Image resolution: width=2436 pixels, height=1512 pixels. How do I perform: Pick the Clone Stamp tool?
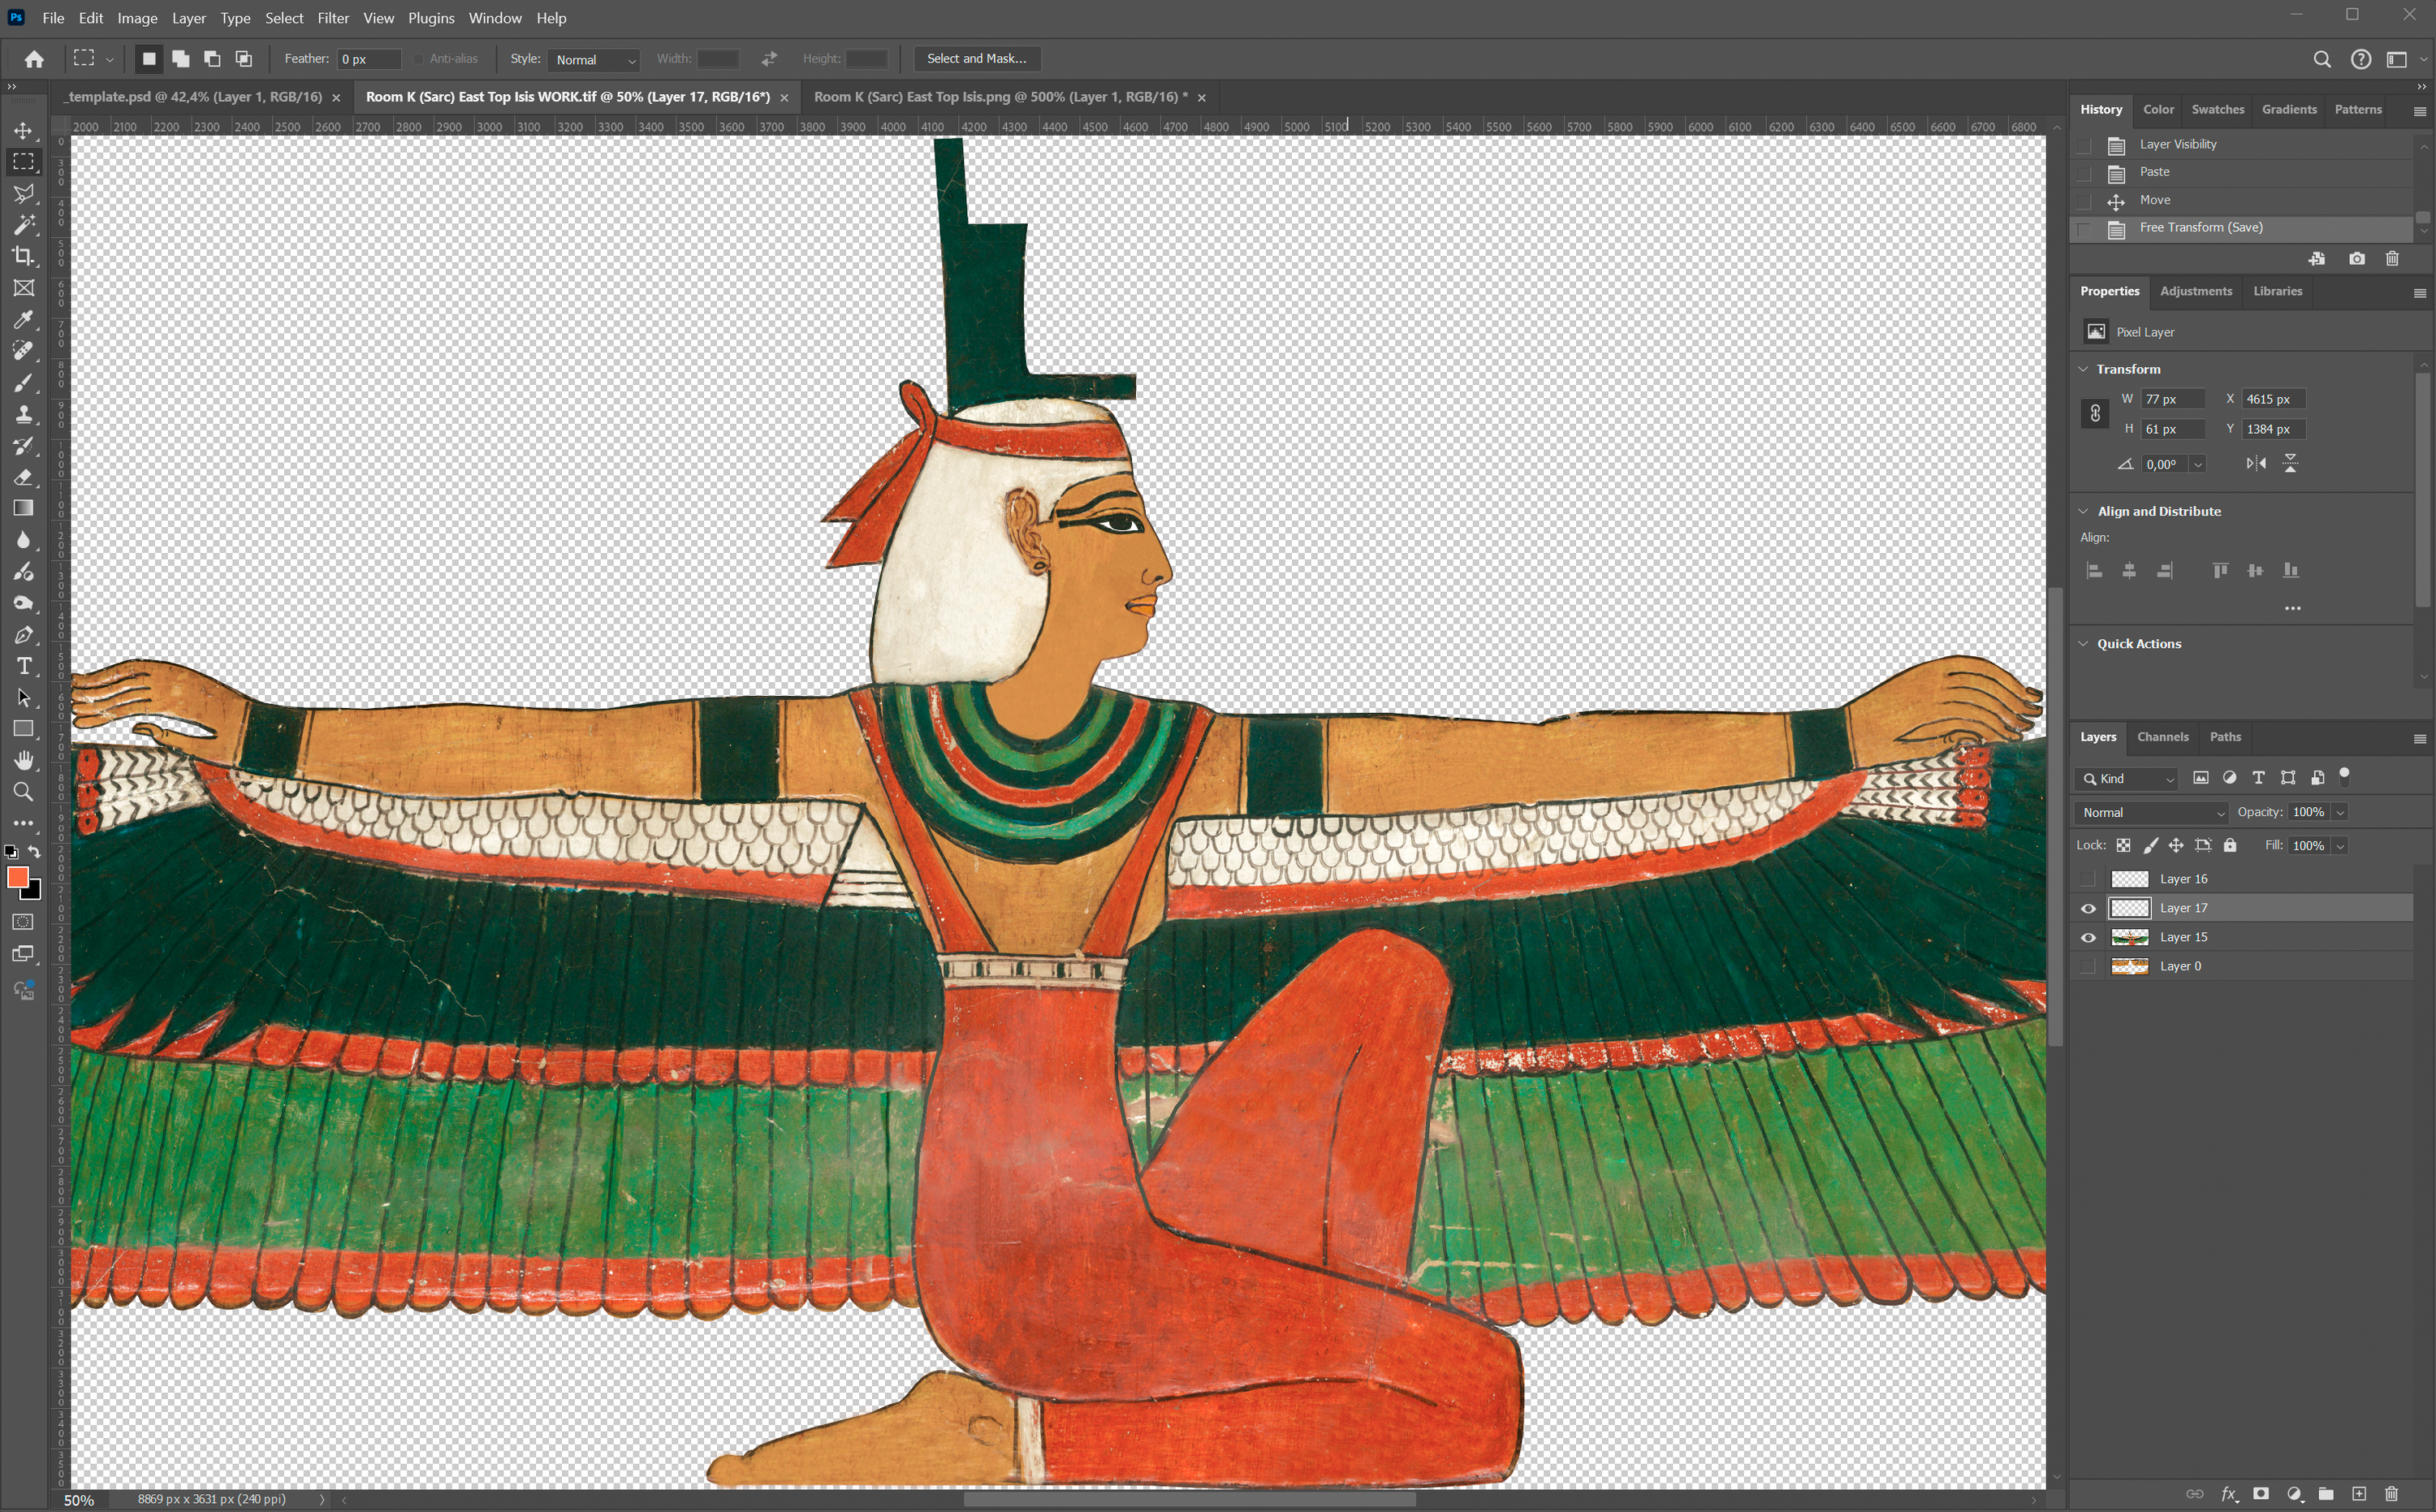(23, 414)
